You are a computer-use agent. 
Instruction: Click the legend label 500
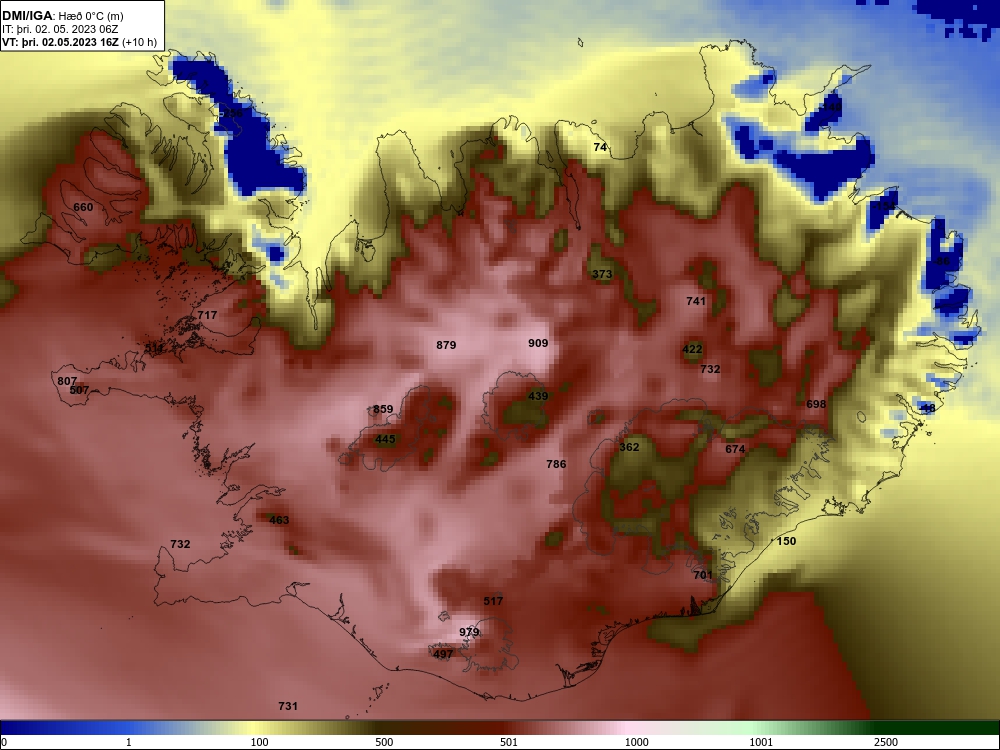(x=385, y=742)
